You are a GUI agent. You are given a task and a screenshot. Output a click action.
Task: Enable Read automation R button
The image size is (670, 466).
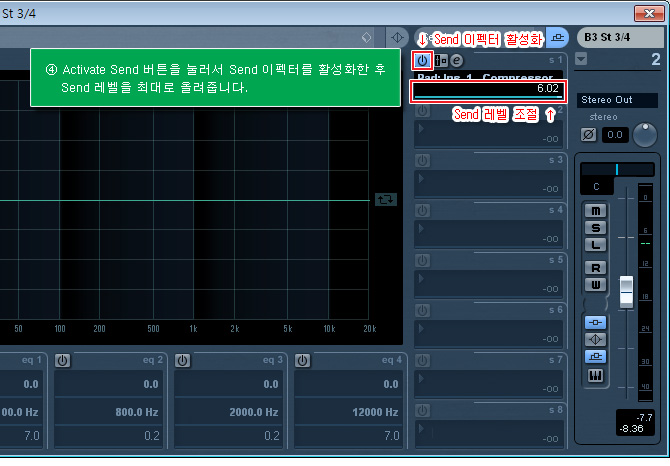point(596,268)
